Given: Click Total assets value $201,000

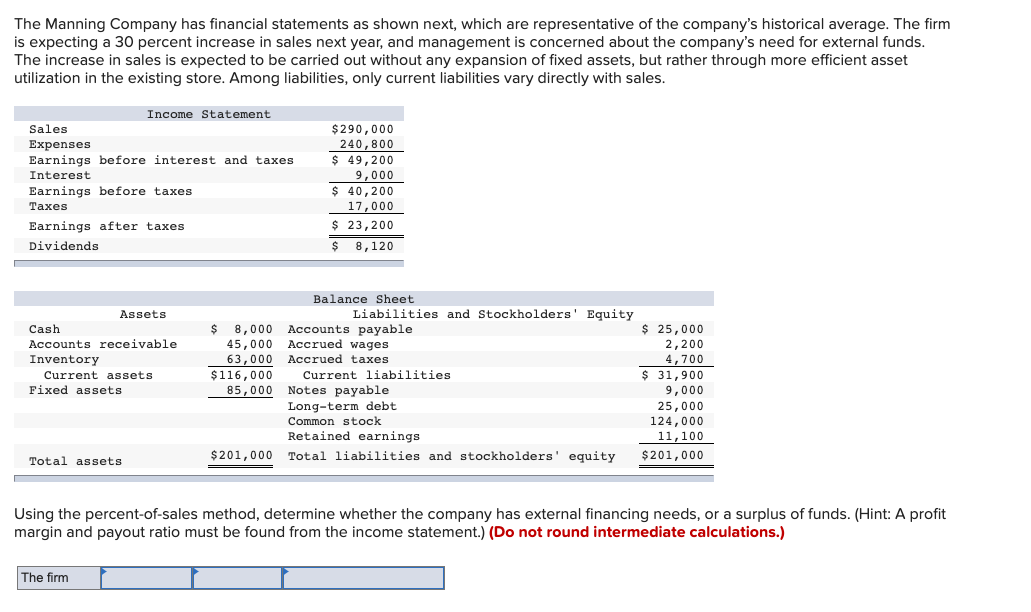Looking at the screenshot, I should point(241,456).
